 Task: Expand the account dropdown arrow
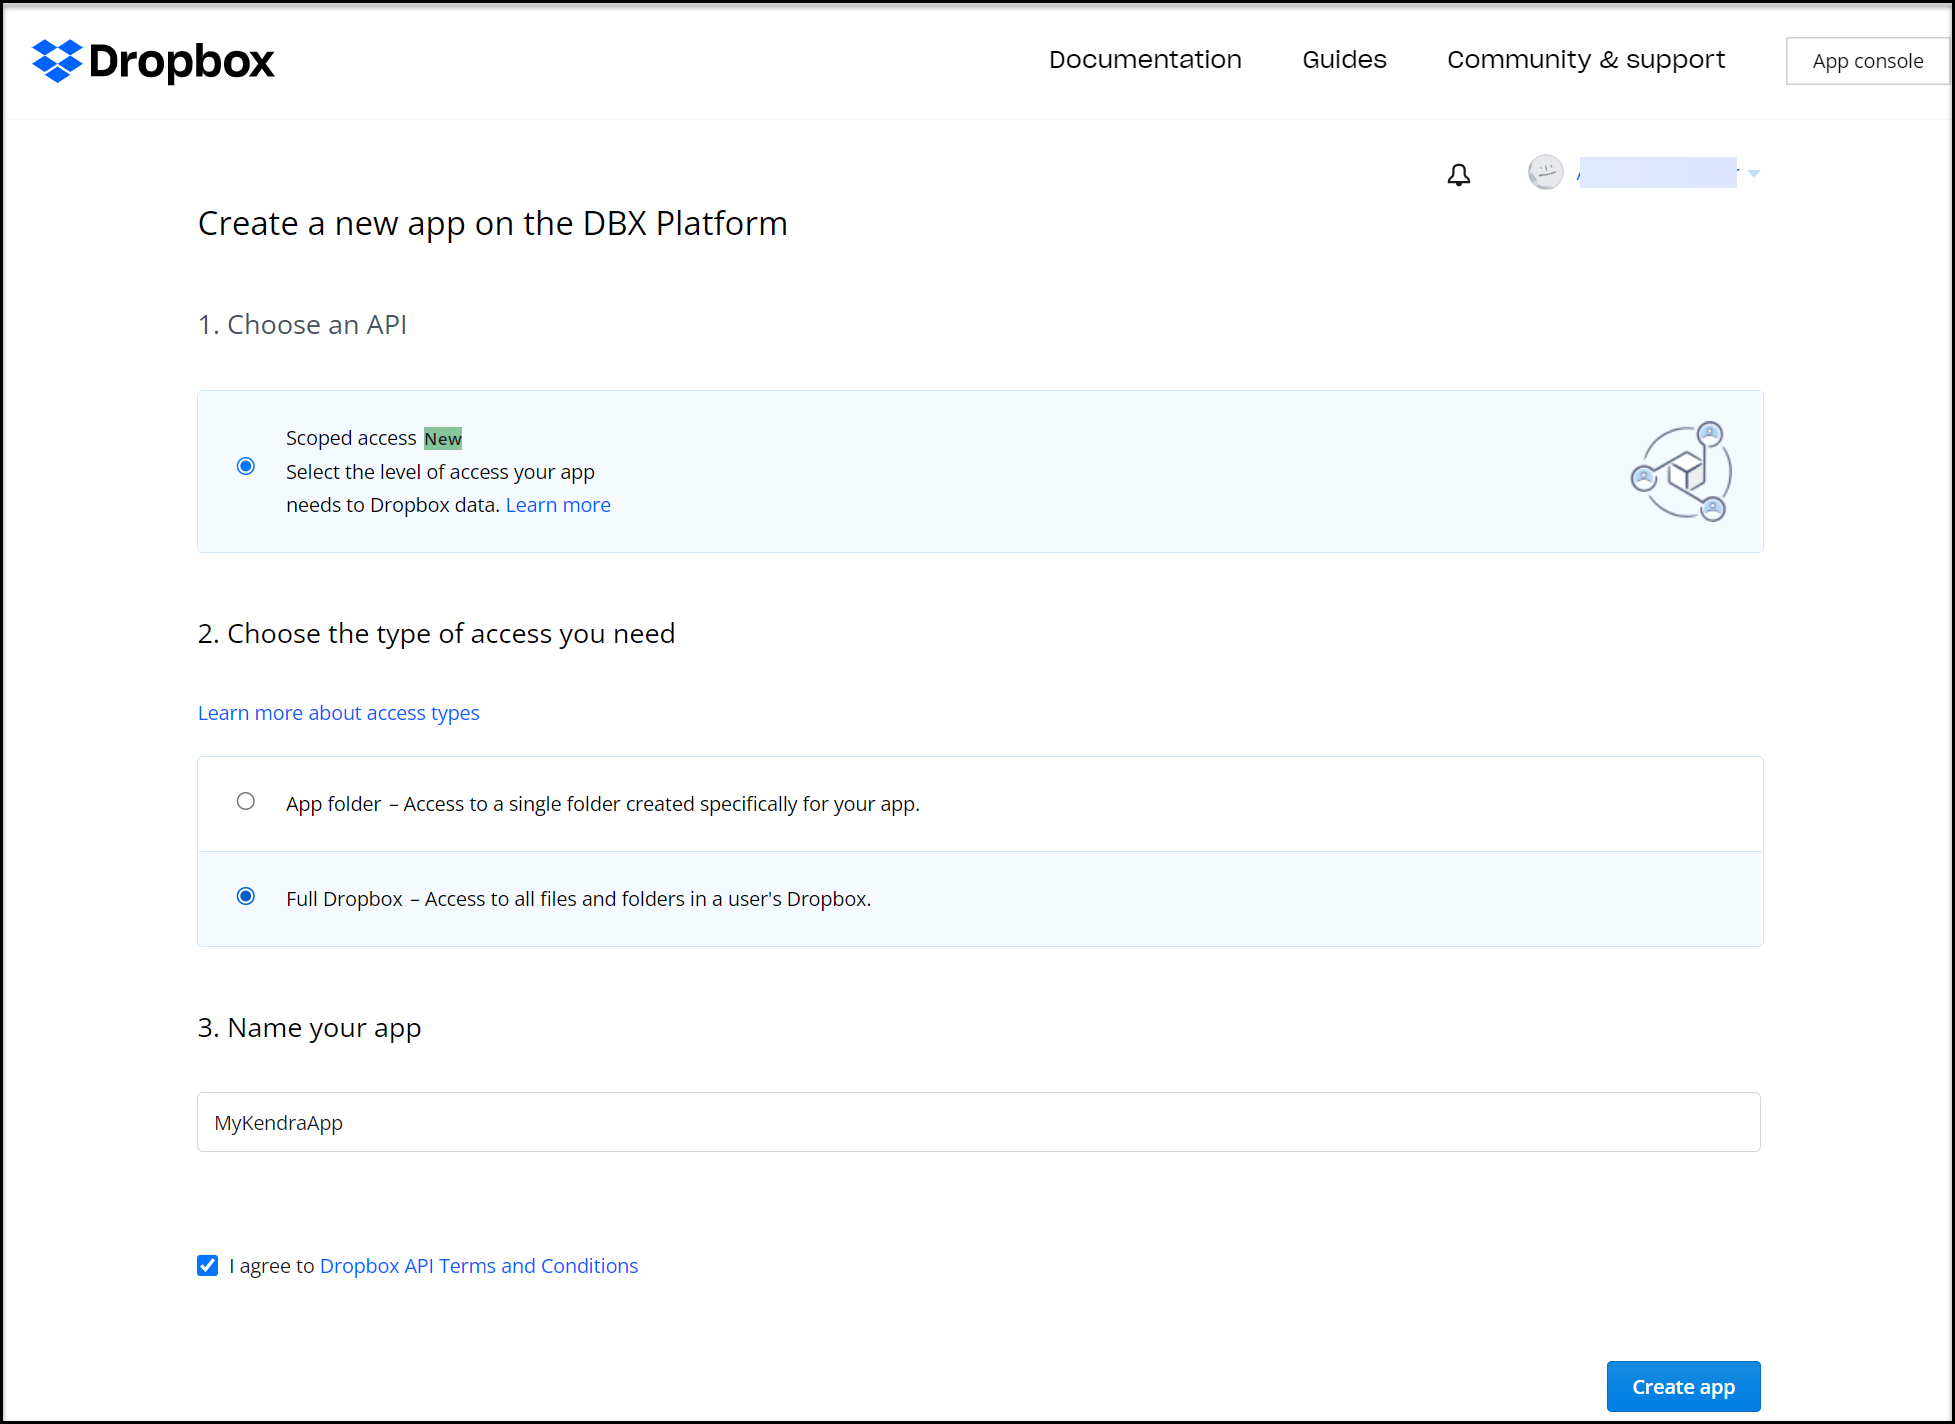pos(1753,174)
